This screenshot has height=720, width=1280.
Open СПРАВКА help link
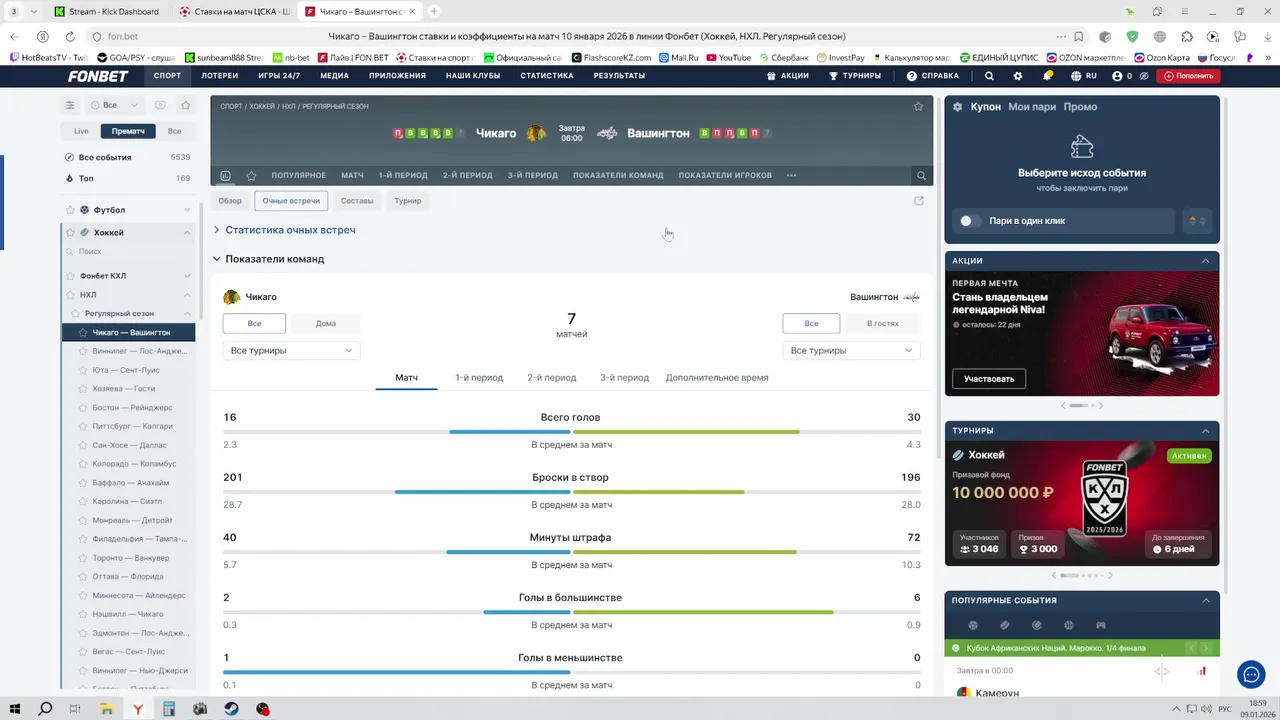point(933,76)
